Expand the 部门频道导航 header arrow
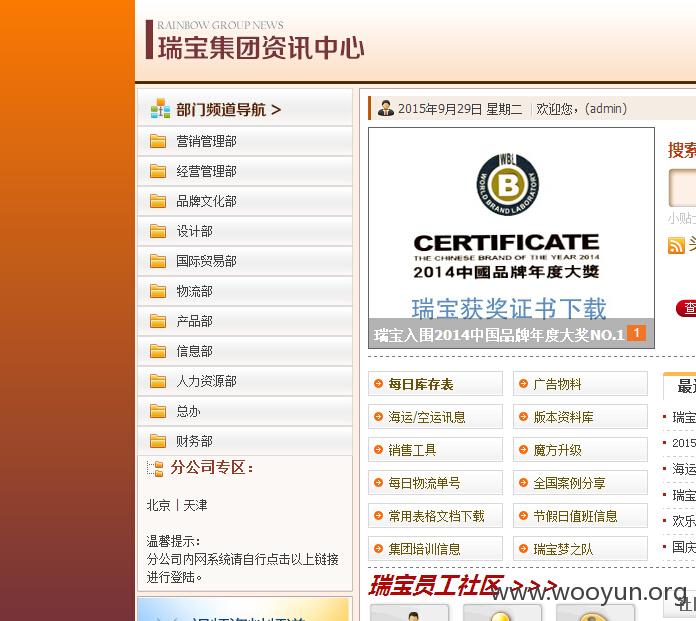696x621 pixels. [276, 109]
